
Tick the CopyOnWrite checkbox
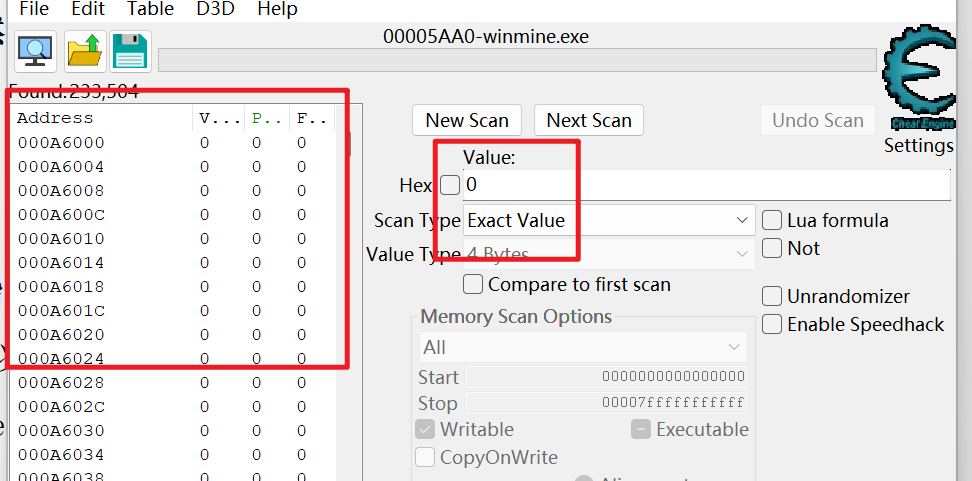pyautogui.click(x=425, y=457)
